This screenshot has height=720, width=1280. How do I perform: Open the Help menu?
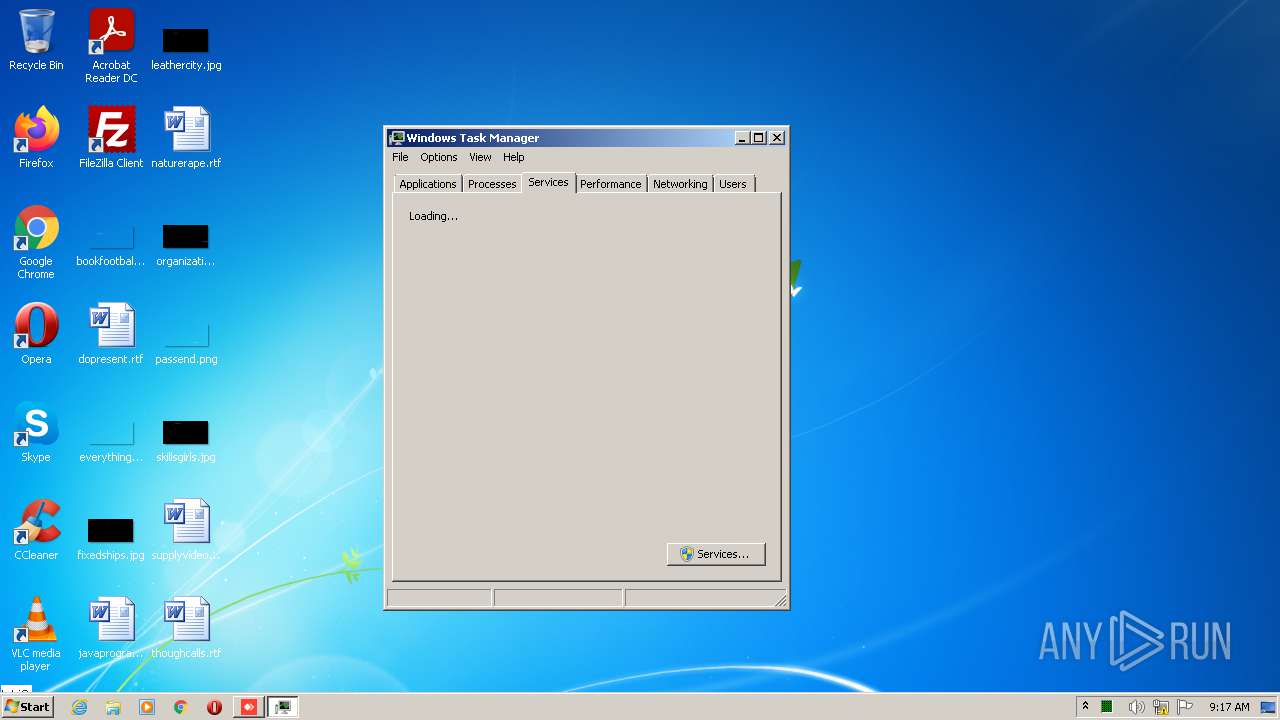tap(513, 157)
